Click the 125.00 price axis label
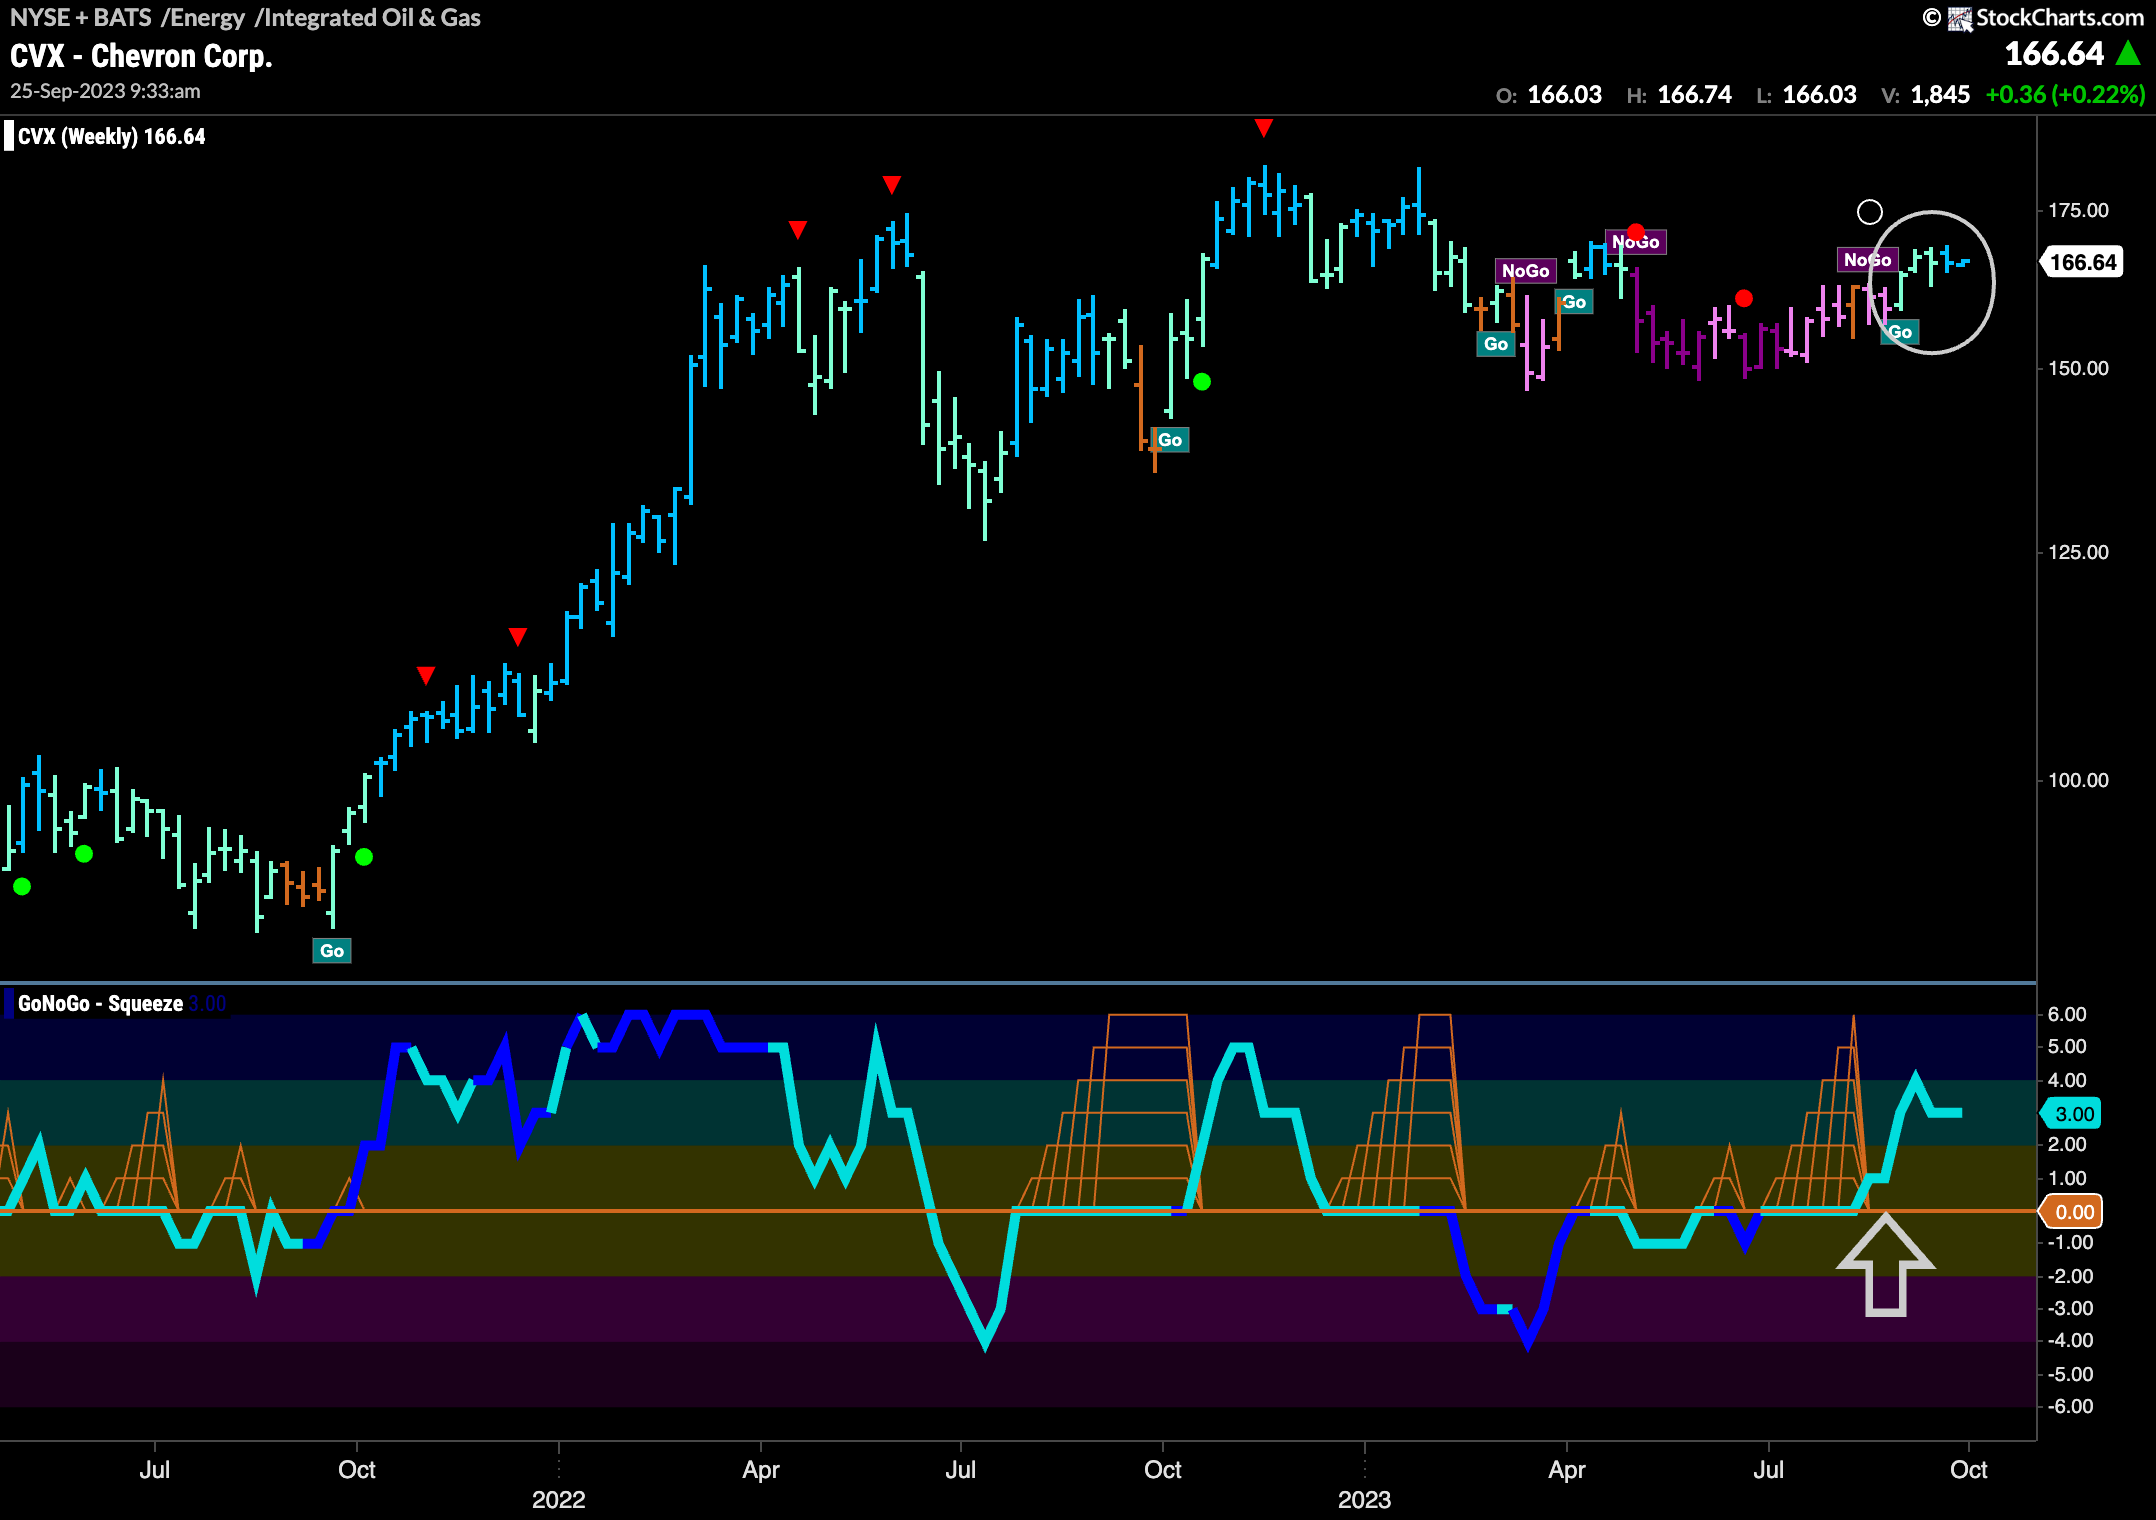Screen dimensions: 2156x1520 pyautogui.click(x=2078, y=552)
